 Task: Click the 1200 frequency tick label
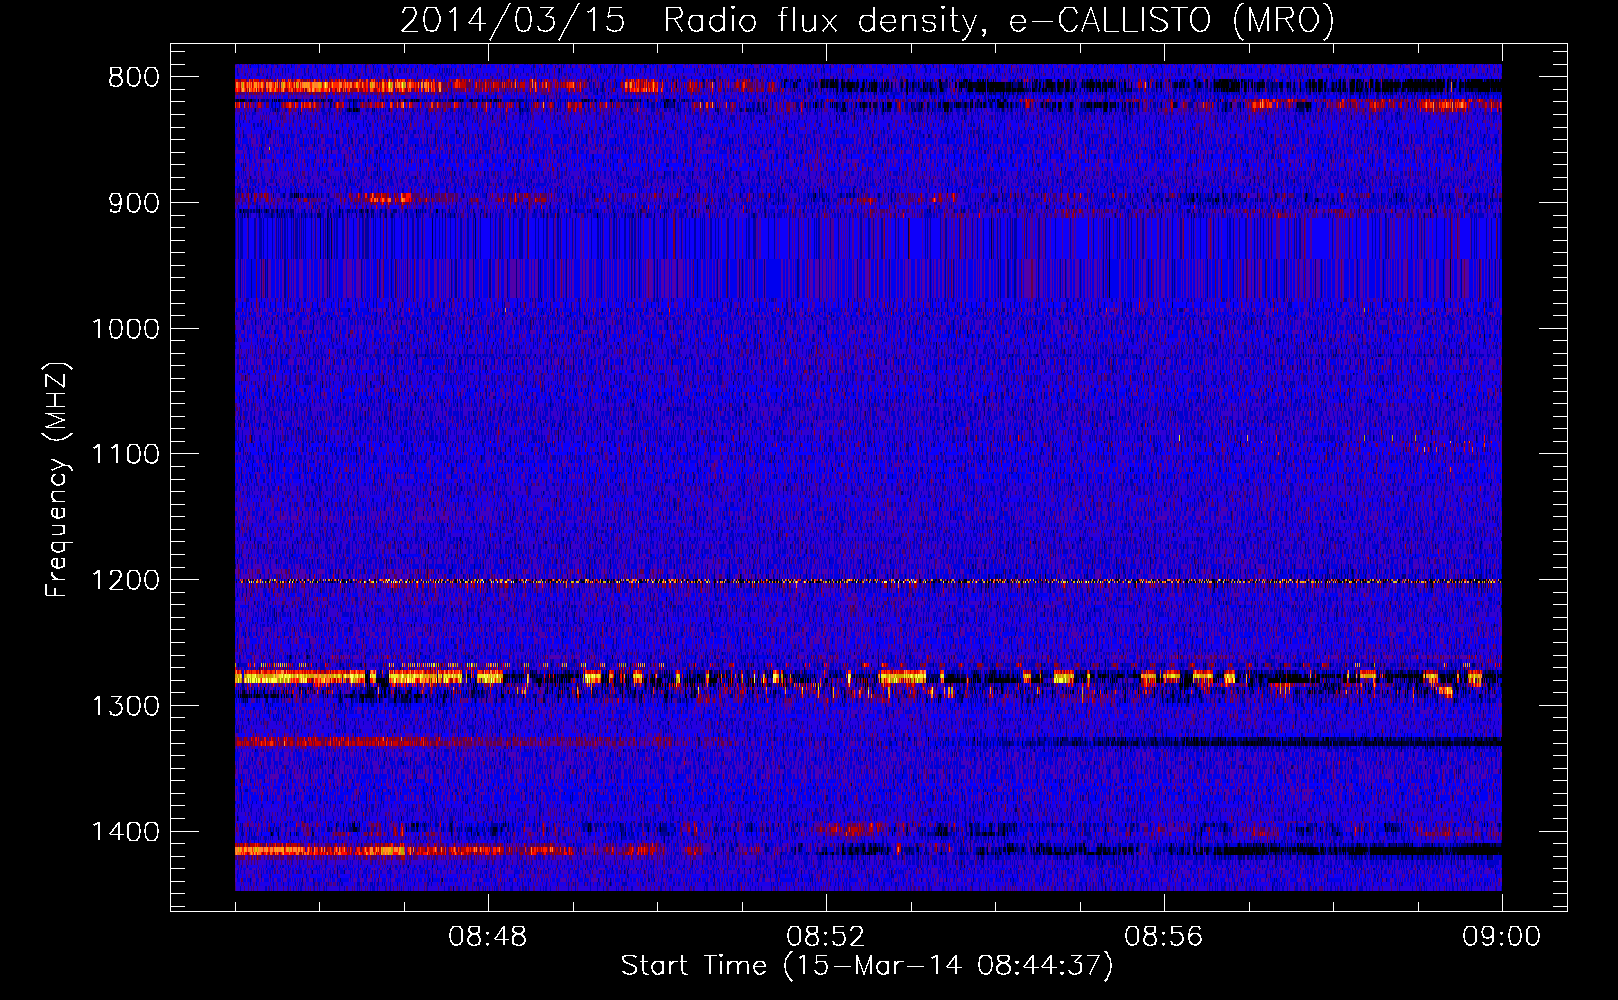click(x=126, y=581)
